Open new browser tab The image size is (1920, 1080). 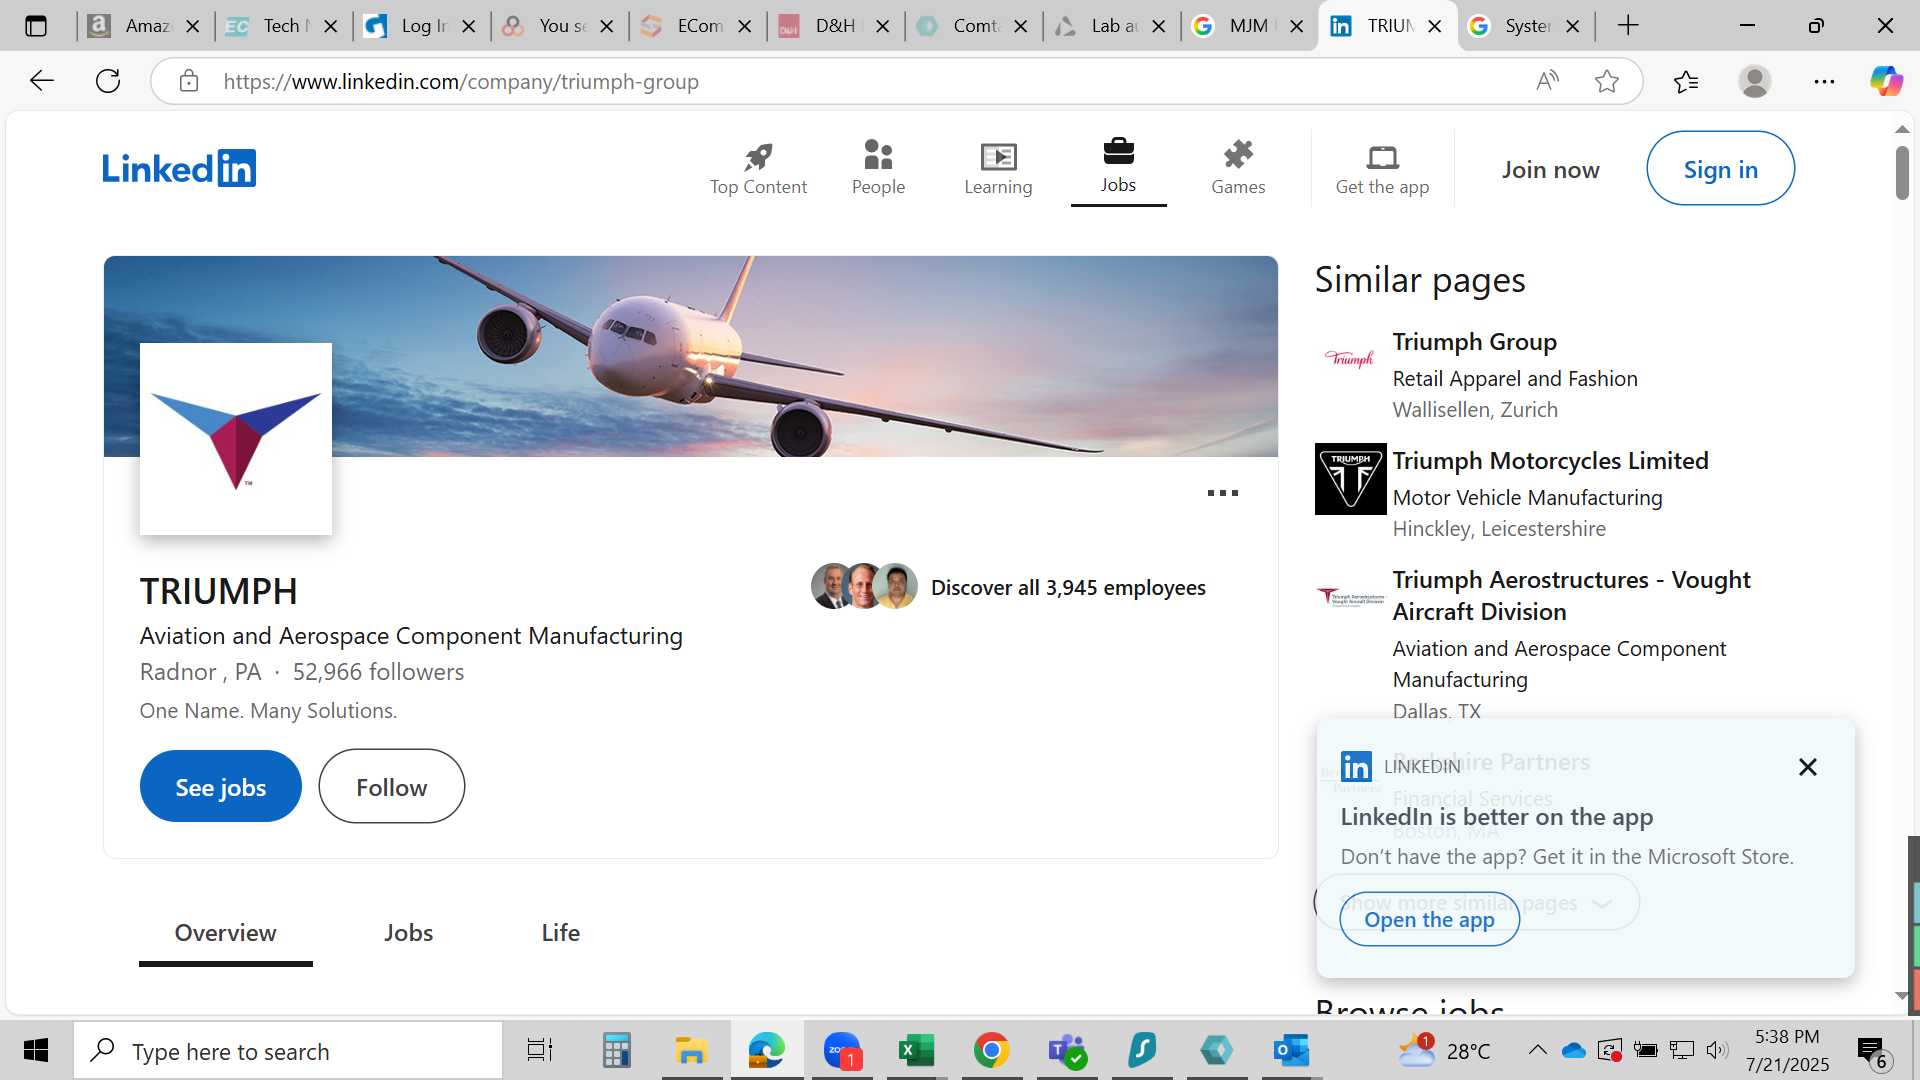(1628, 26)
